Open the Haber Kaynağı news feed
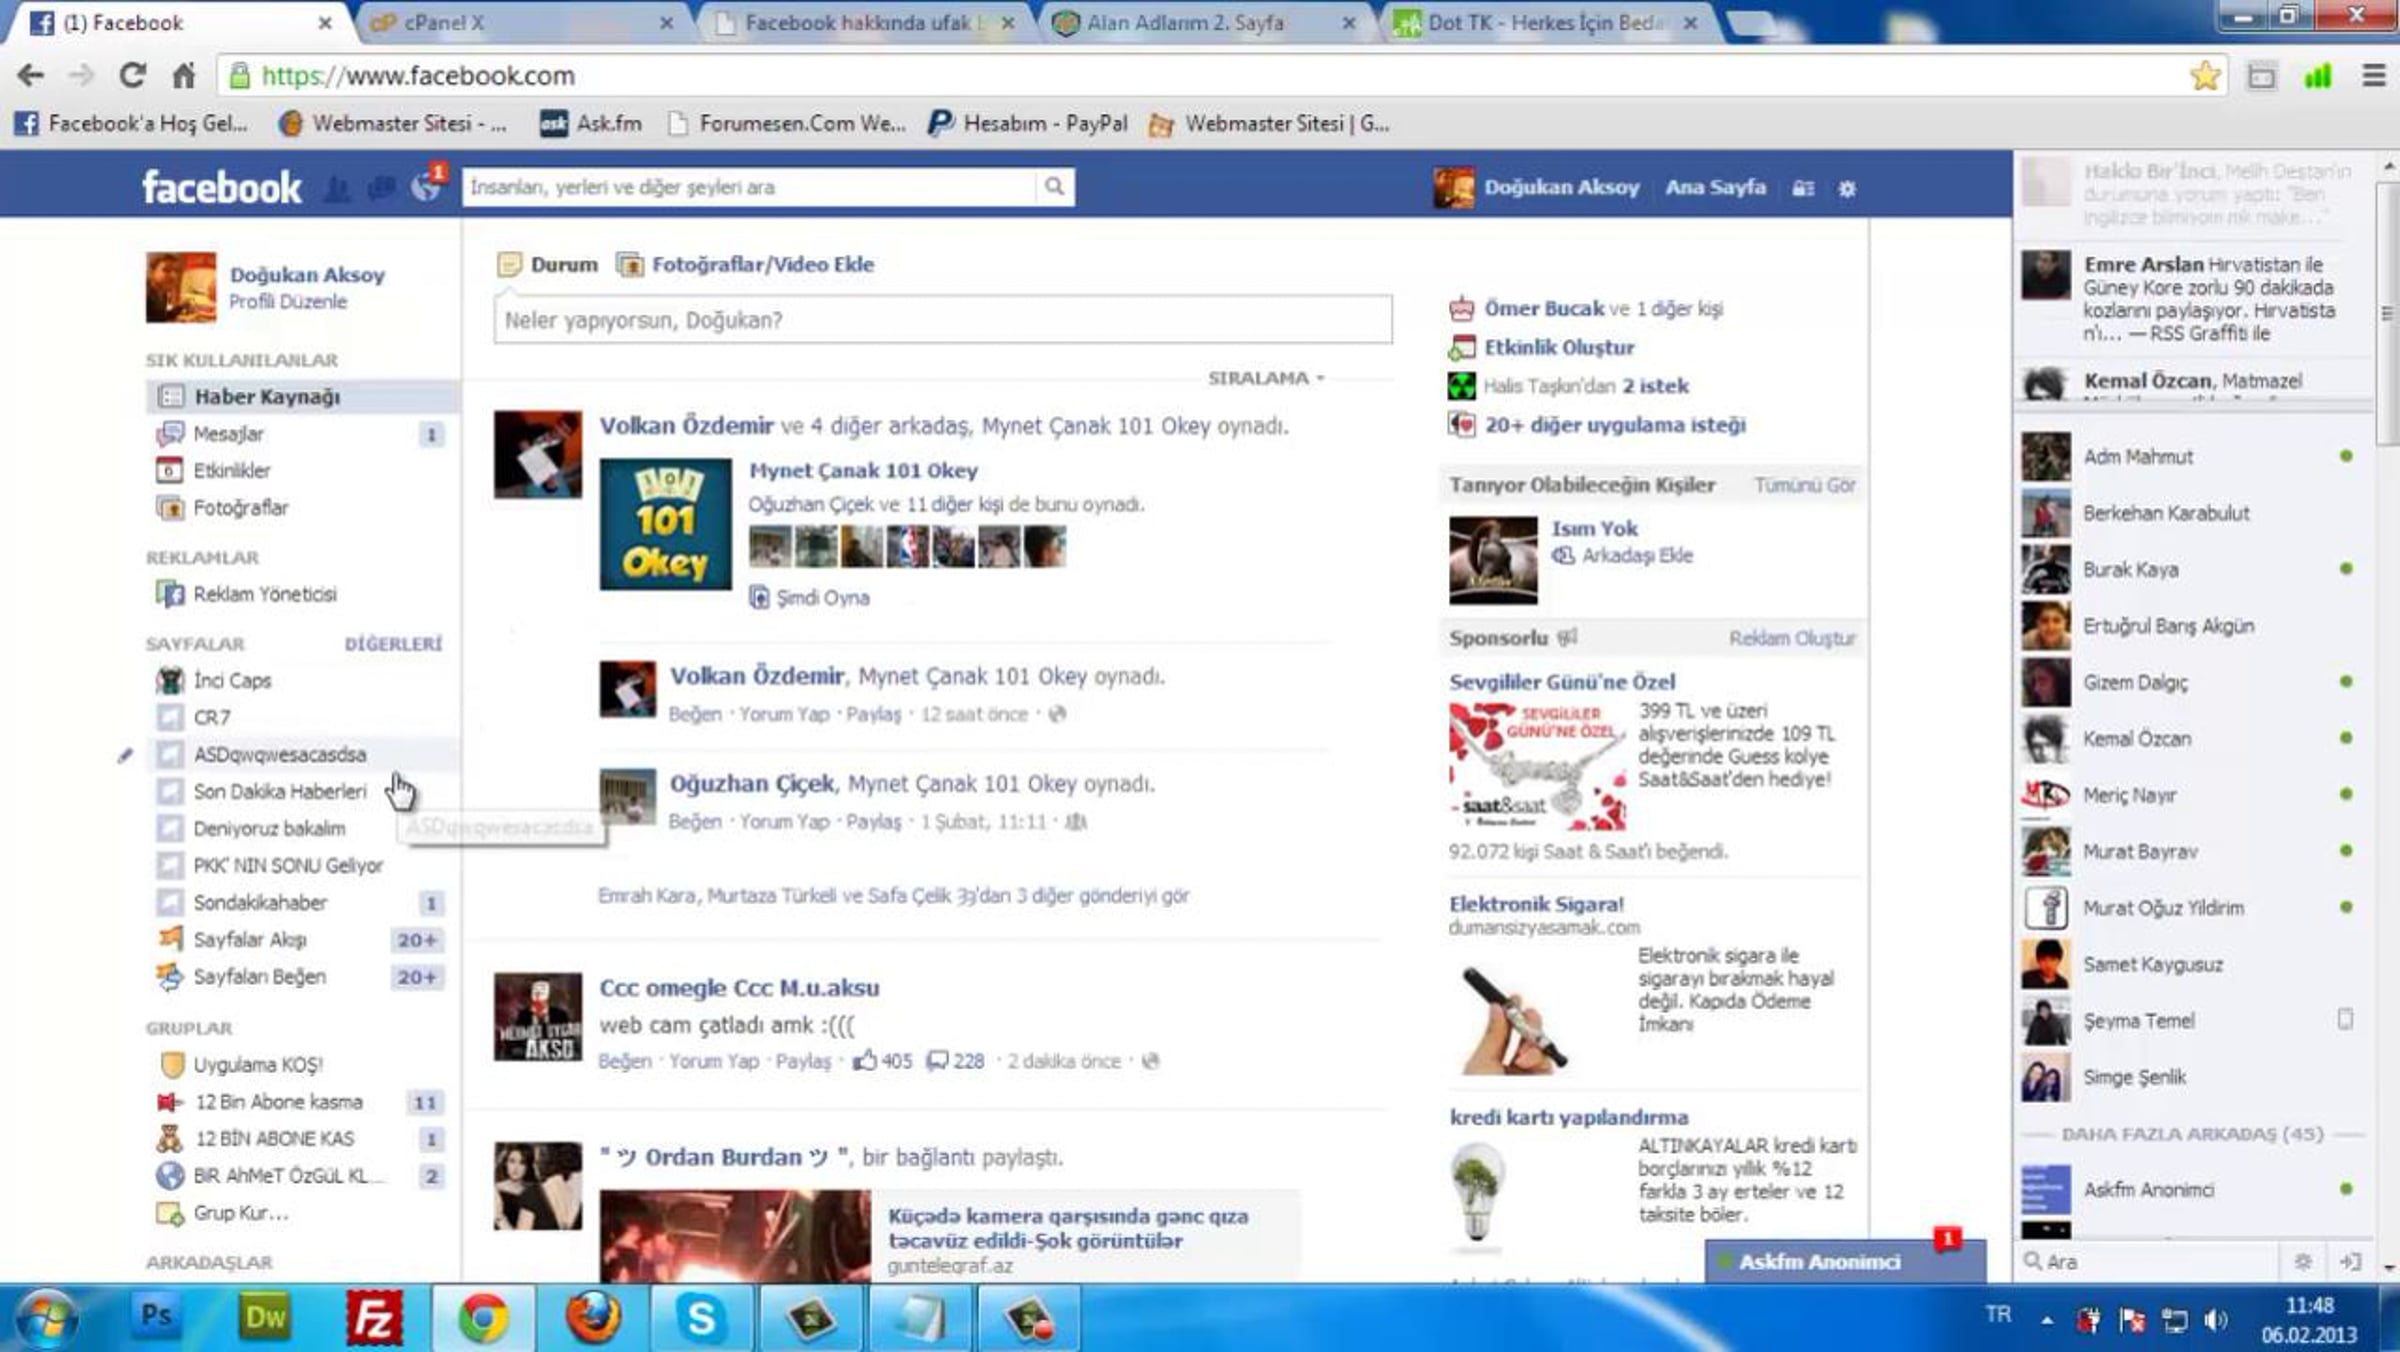This screenshot has height=1352, width=2400. click(x=302, y=397)
